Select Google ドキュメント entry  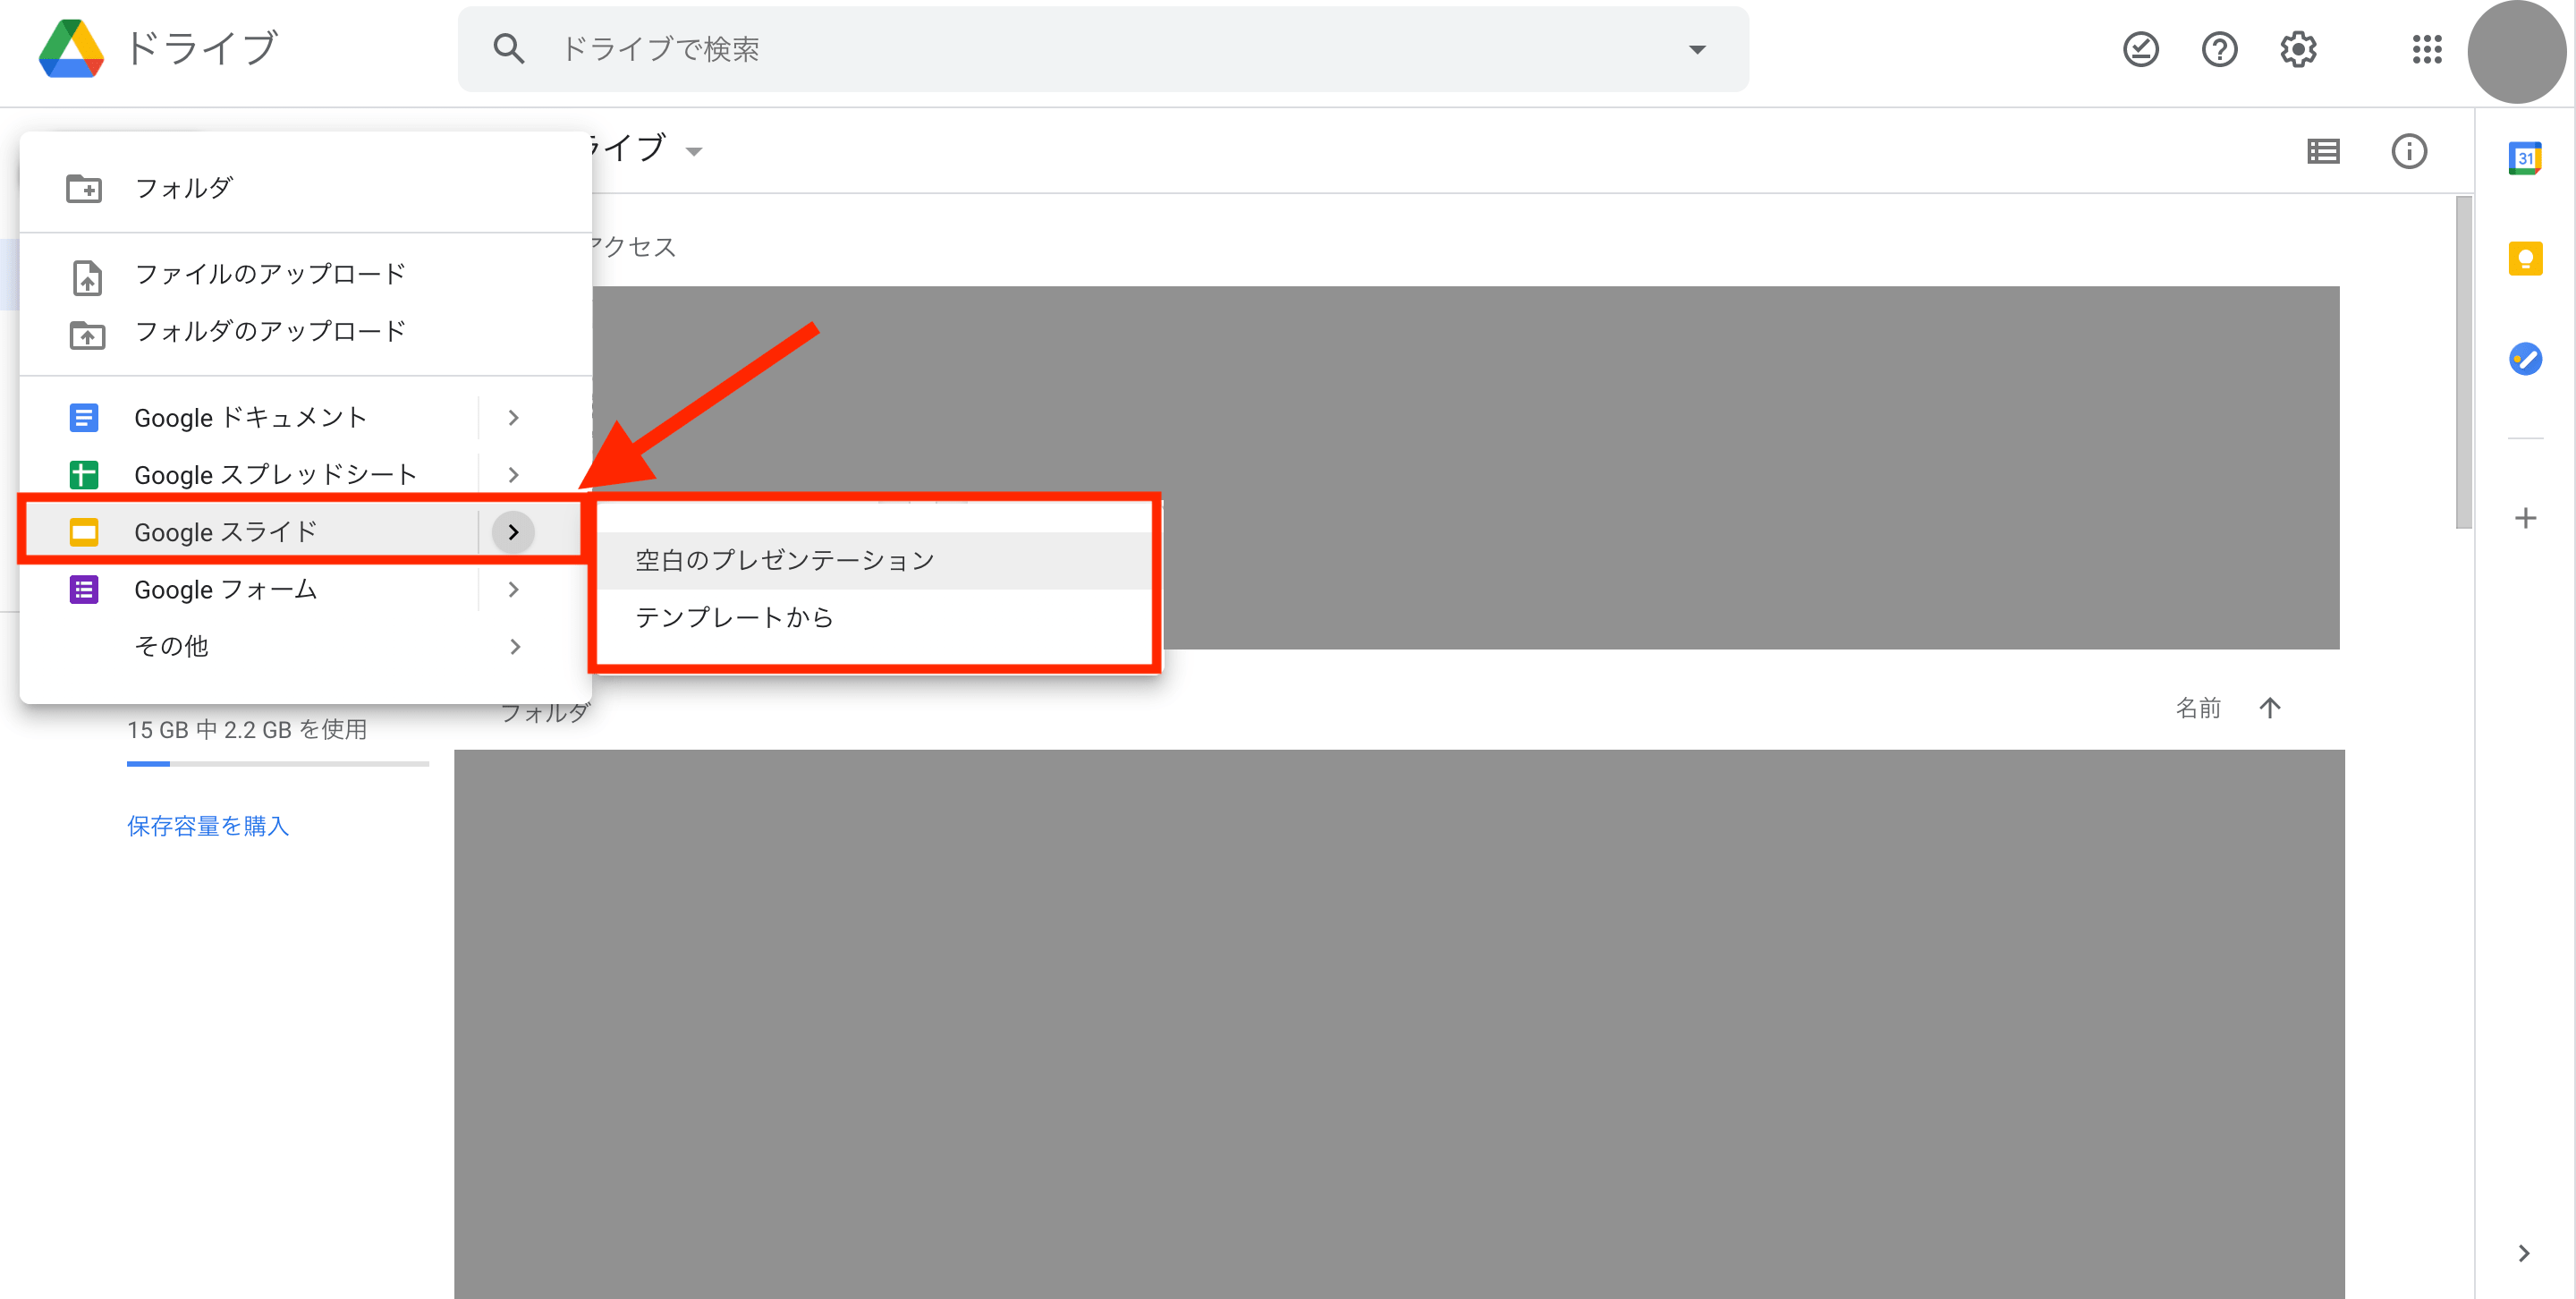point(250,417)
